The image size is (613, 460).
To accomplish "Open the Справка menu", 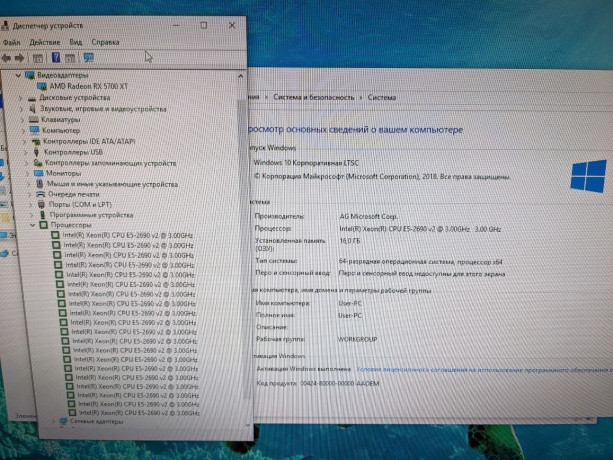I will 105,42.
